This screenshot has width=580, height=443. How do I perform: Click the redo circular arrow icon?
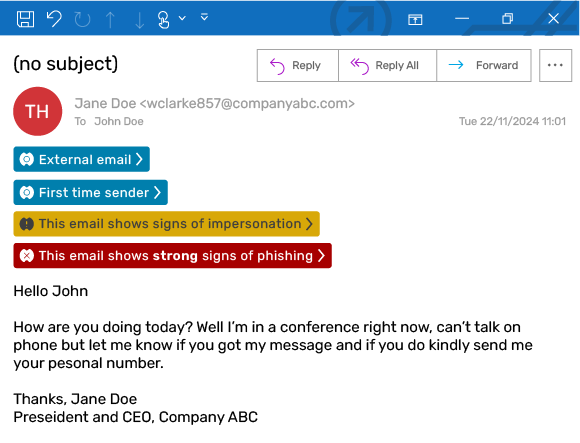point(82,19)
